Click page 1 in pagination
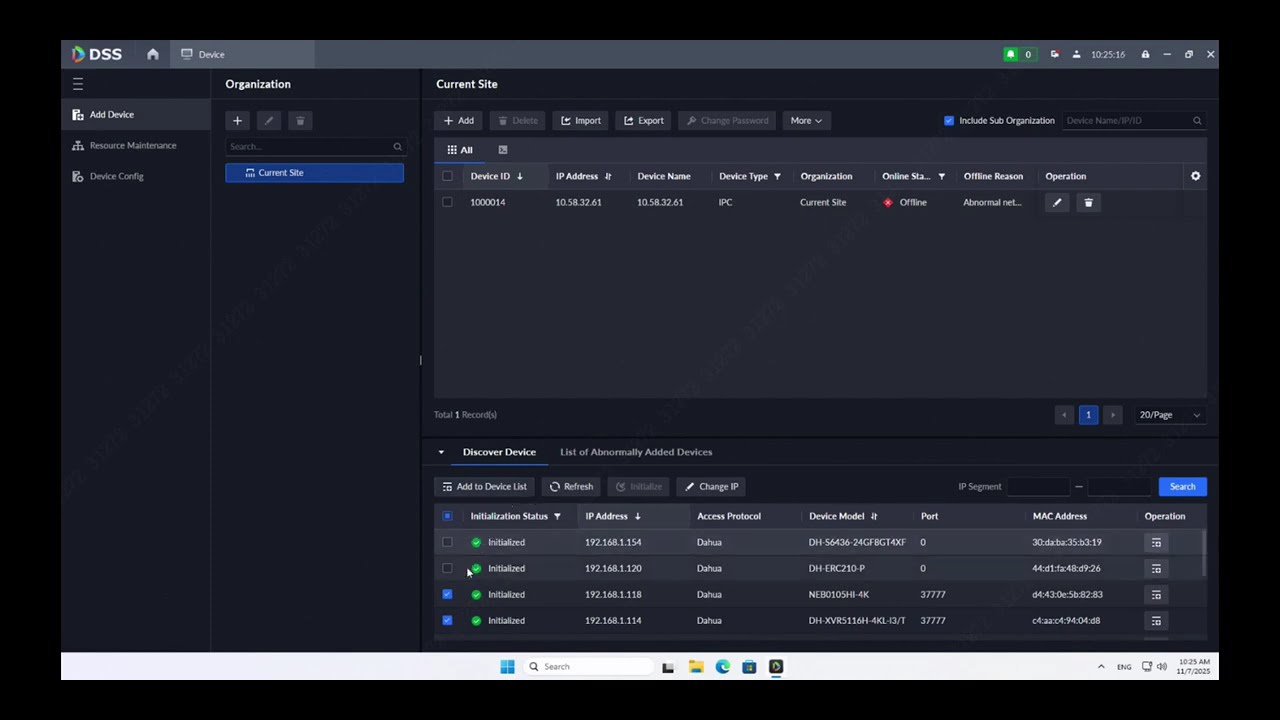 tap(1088, 415)
